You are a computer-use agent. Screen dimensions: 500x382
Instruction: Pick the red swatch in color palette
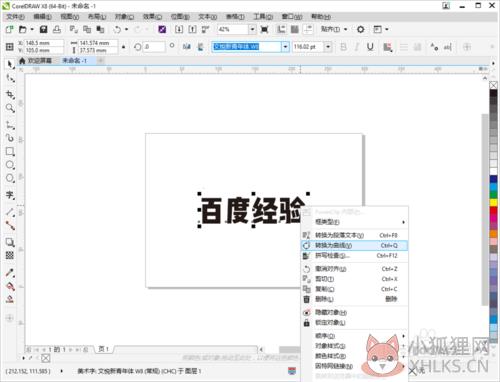(x=493, y=211)
